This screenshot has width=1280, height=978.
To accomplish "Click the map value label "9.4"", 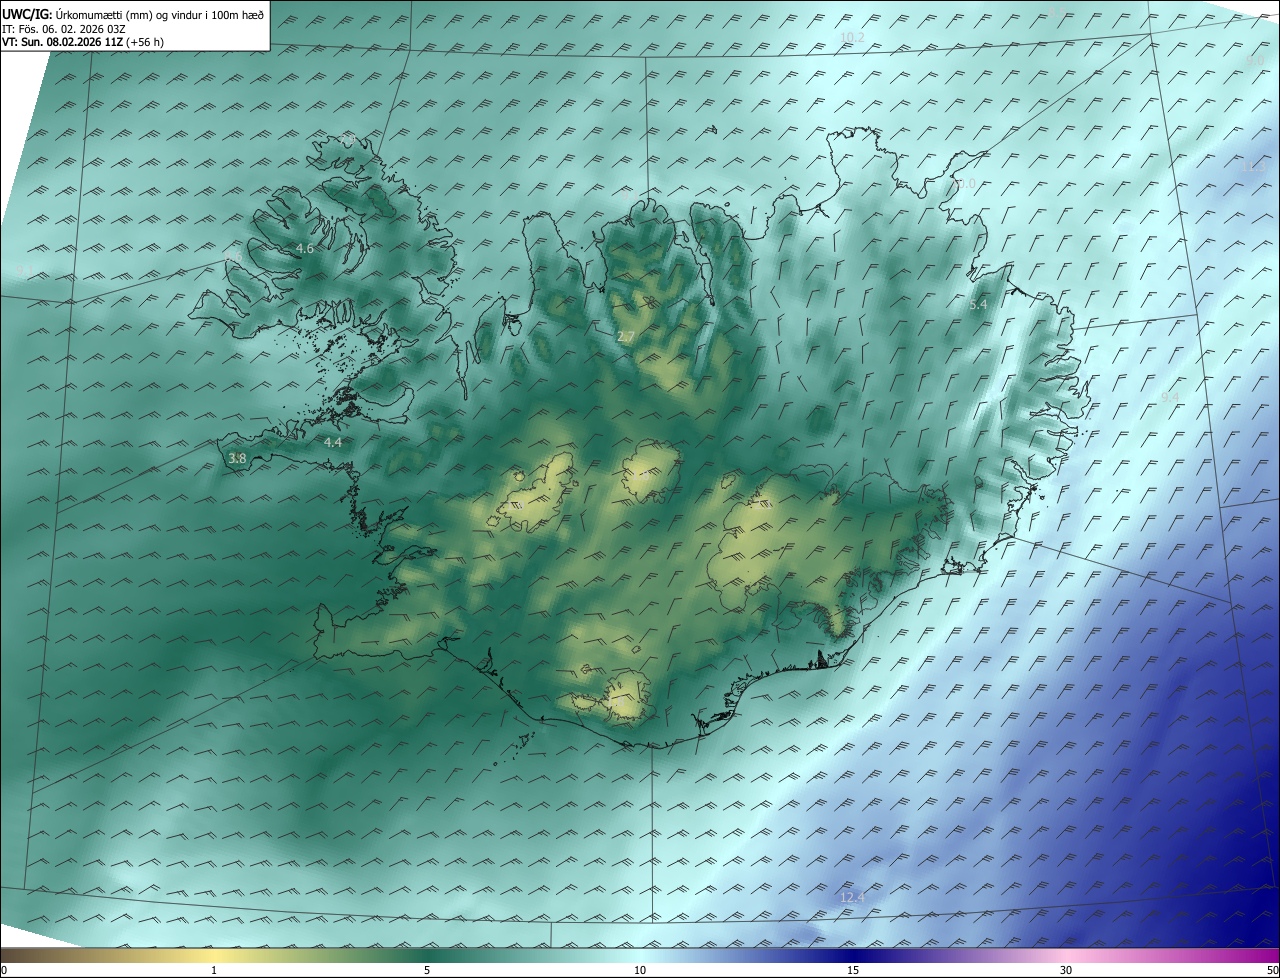I will pyautogui.click(x=1169, y=398).
